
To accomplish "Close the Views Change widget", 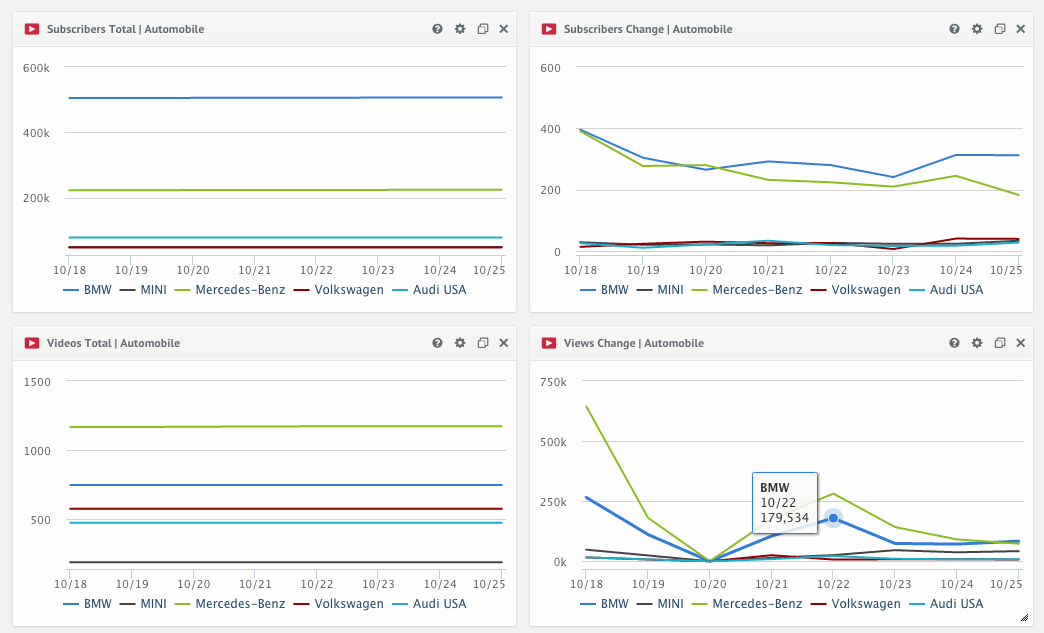I will coord(1021,343).
